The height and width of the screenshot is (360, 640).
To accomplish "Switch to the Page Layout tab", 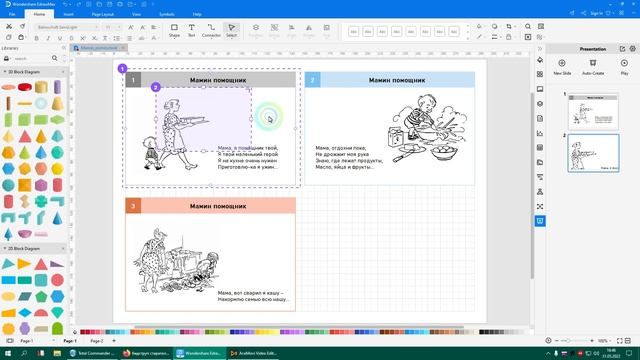I will pos(102,14).
